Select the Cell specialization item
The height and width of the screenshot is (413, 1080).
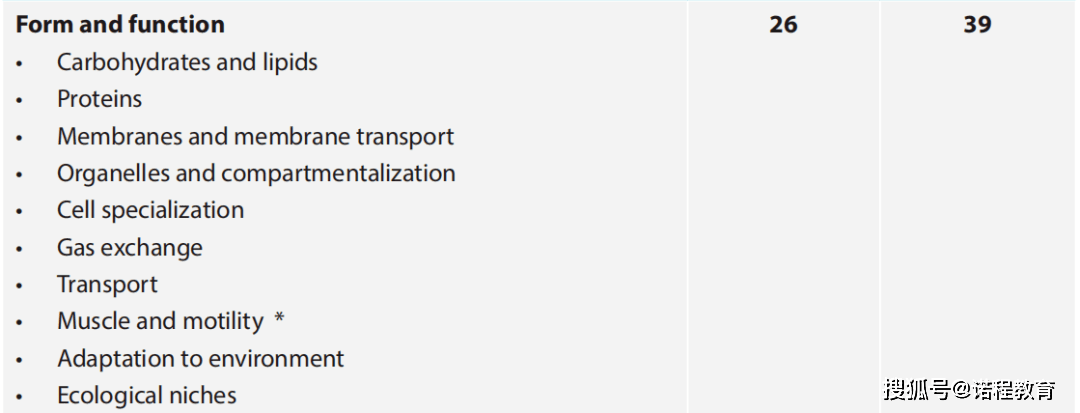click(x=150, y=211)
